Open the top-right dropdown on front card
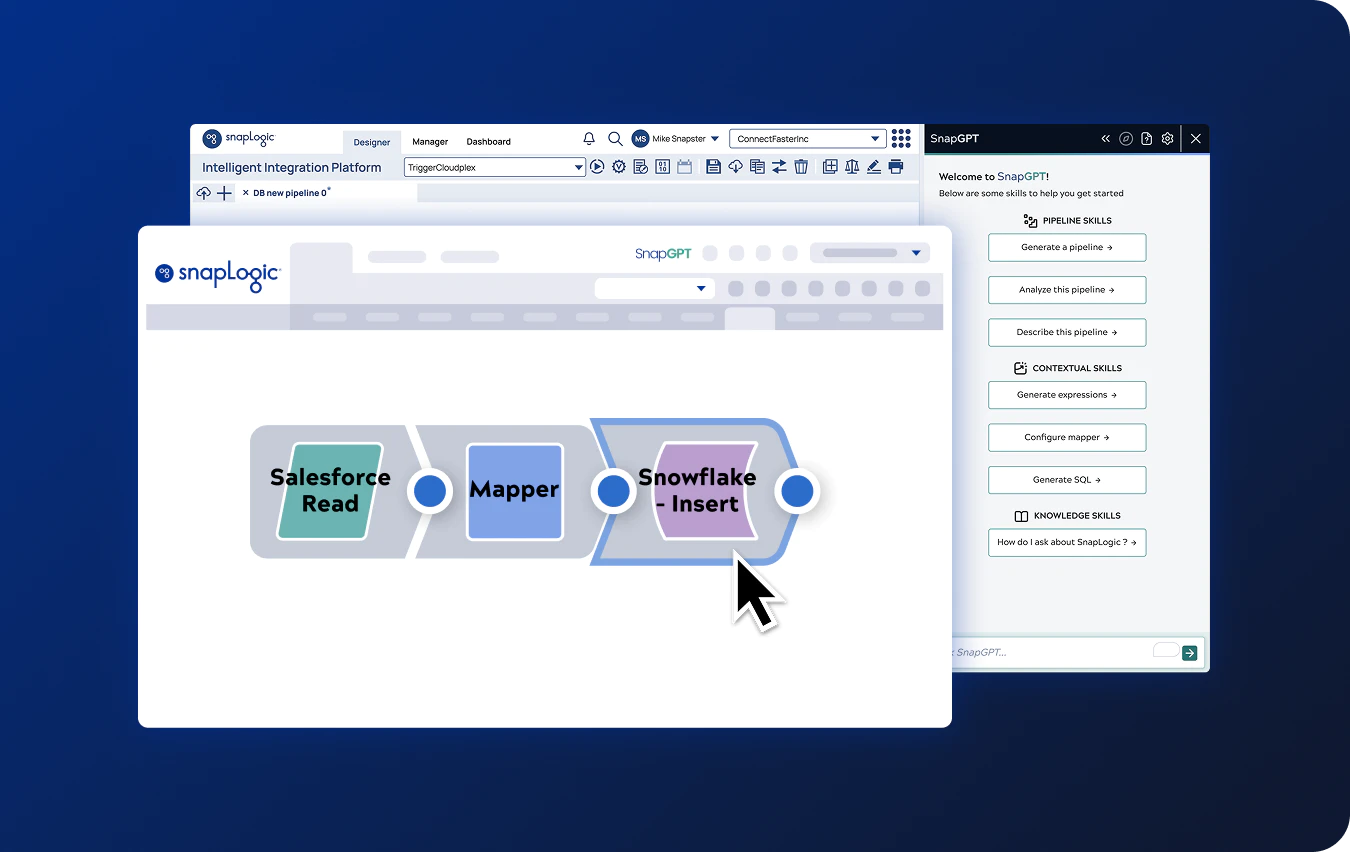Screen dimensions: 1350x852 (870, 253)
